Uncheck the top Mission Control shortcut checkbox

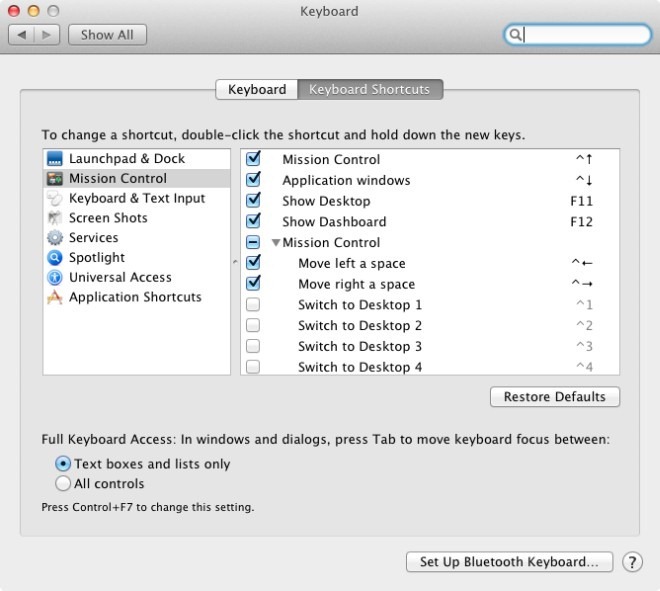tap(253, 159)
